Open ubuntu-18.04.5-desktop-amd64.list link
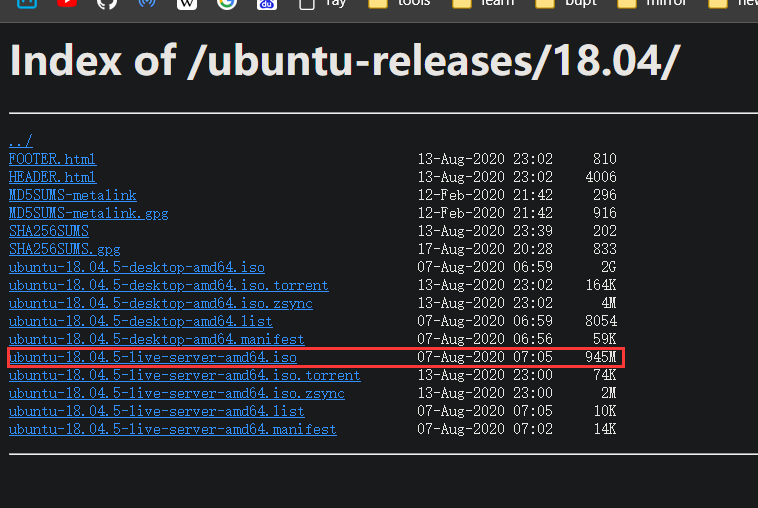The image size is (758, 508). coord(141,321)
